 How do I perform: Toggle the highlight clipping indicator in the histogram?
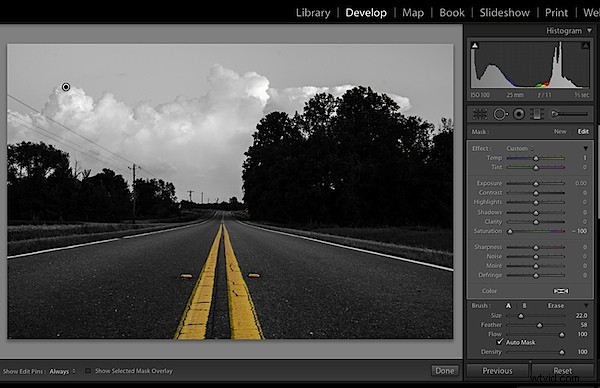pyautogui.click(x=585, y=46)
